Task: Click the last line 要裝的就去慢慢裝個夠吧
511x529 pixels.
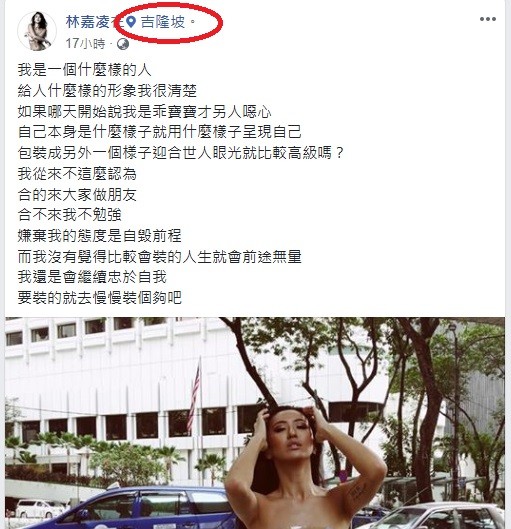Action: coord(100,298)
